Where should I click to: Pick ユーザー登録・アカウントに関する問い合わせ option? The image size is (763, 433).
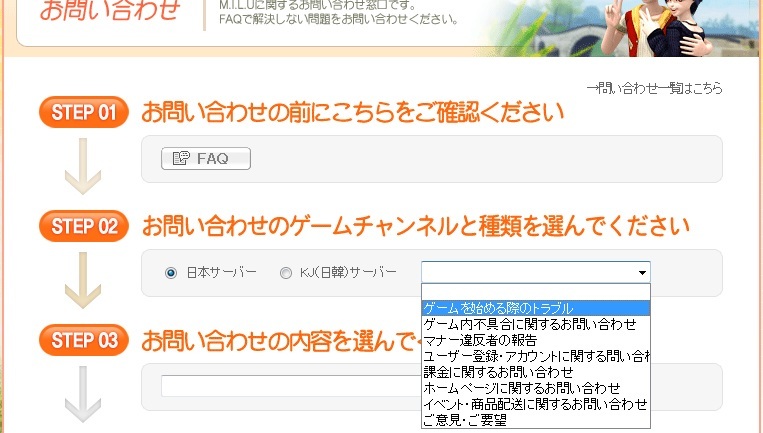coord(535,356)
